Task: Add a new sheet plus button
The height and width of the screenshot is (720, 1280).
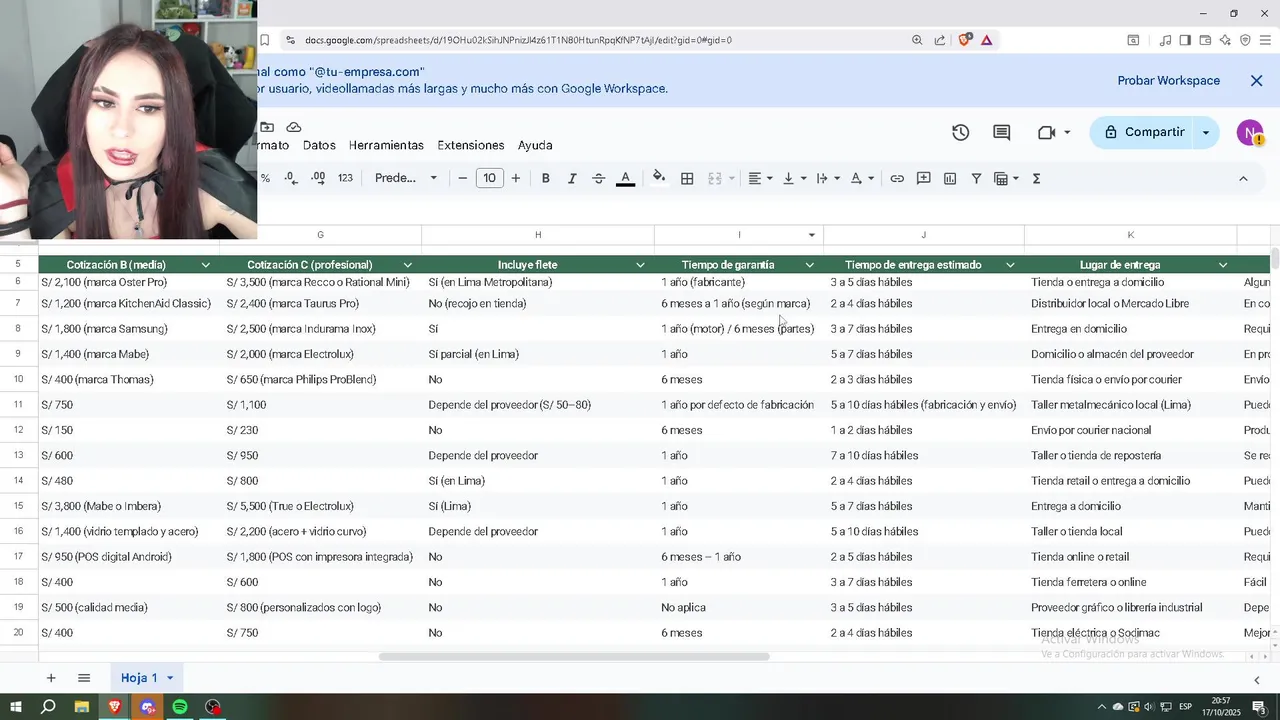Action: 51,678
